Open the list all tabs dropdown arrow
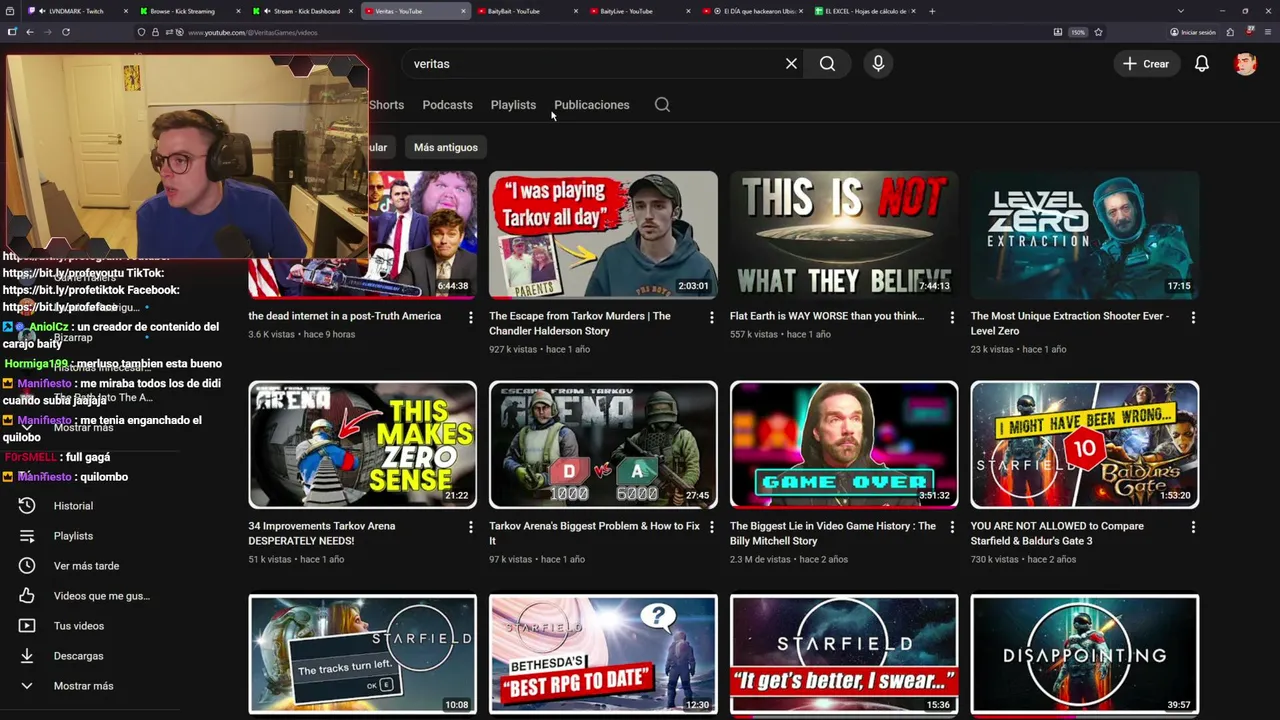 tap(1181, 11)
